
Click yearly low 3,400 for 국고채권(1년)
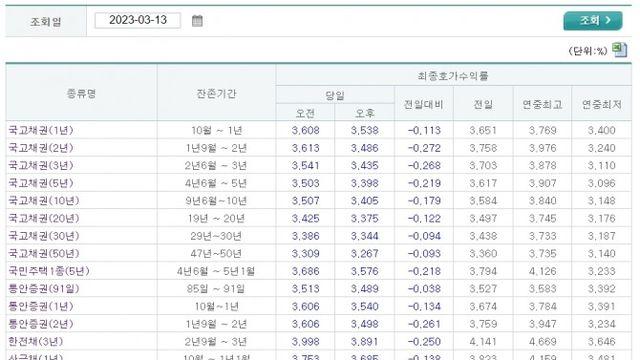pyautogui.click(x=602, y=130)
